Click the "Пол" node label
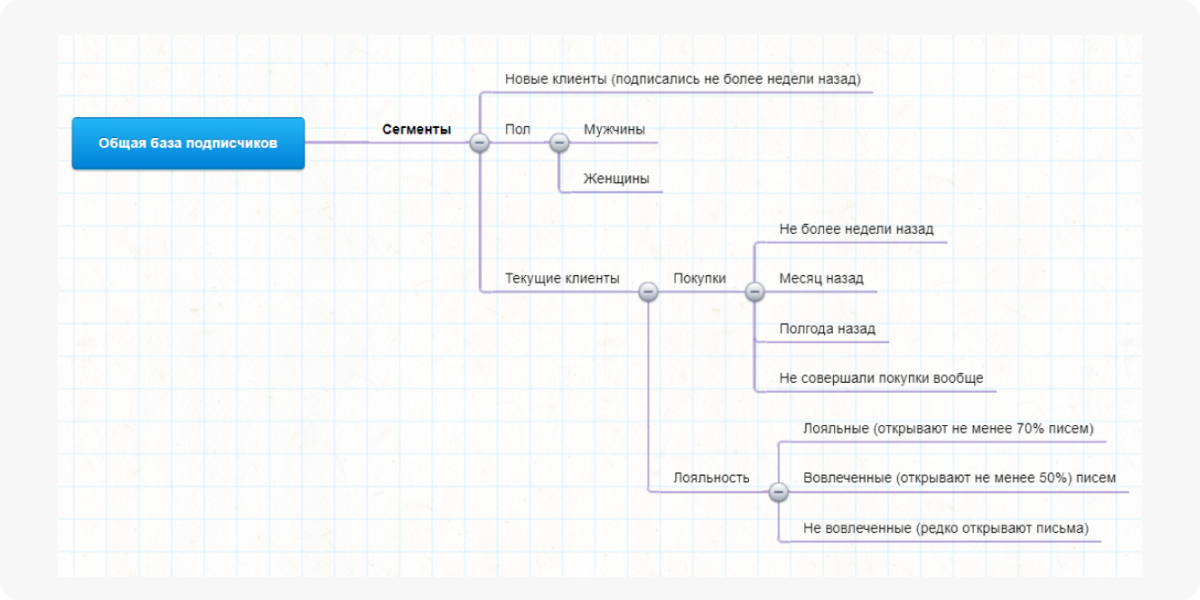The width and height of the screenshot is (1200, 600). [517, 129]
